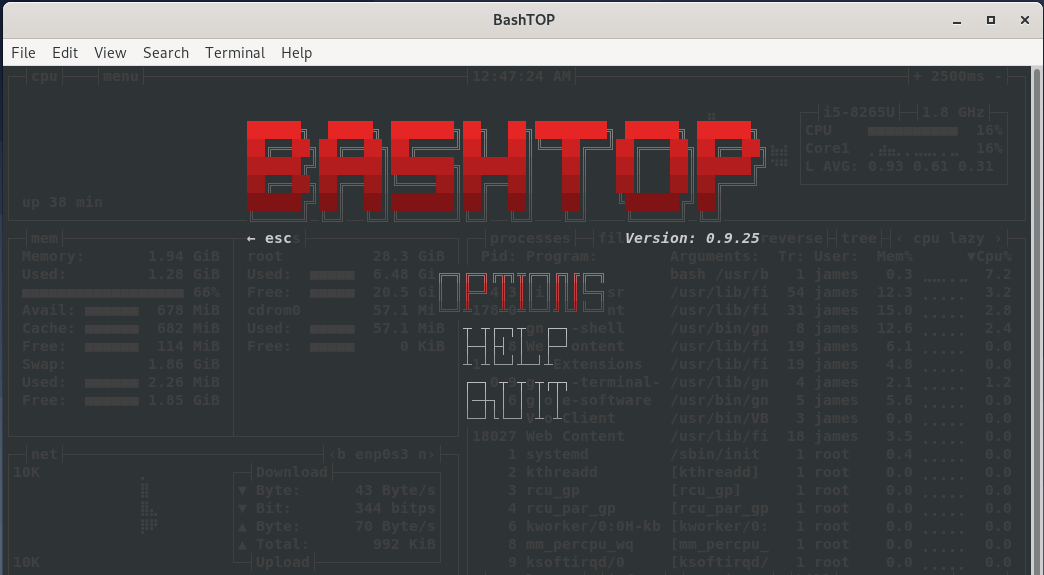Viewport: 1044px width, 575px height.
Task: Click the clock showing 12:47:24 AM
Action: (521, 77)
